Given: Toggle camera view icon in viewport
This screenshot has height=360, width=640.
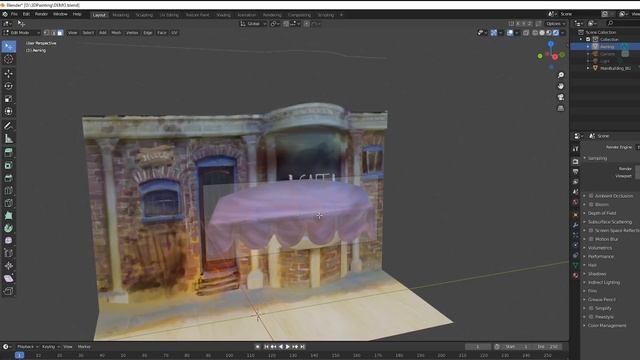Looking at the screenshot, I should pyautogui.click(x=561, y=97).
